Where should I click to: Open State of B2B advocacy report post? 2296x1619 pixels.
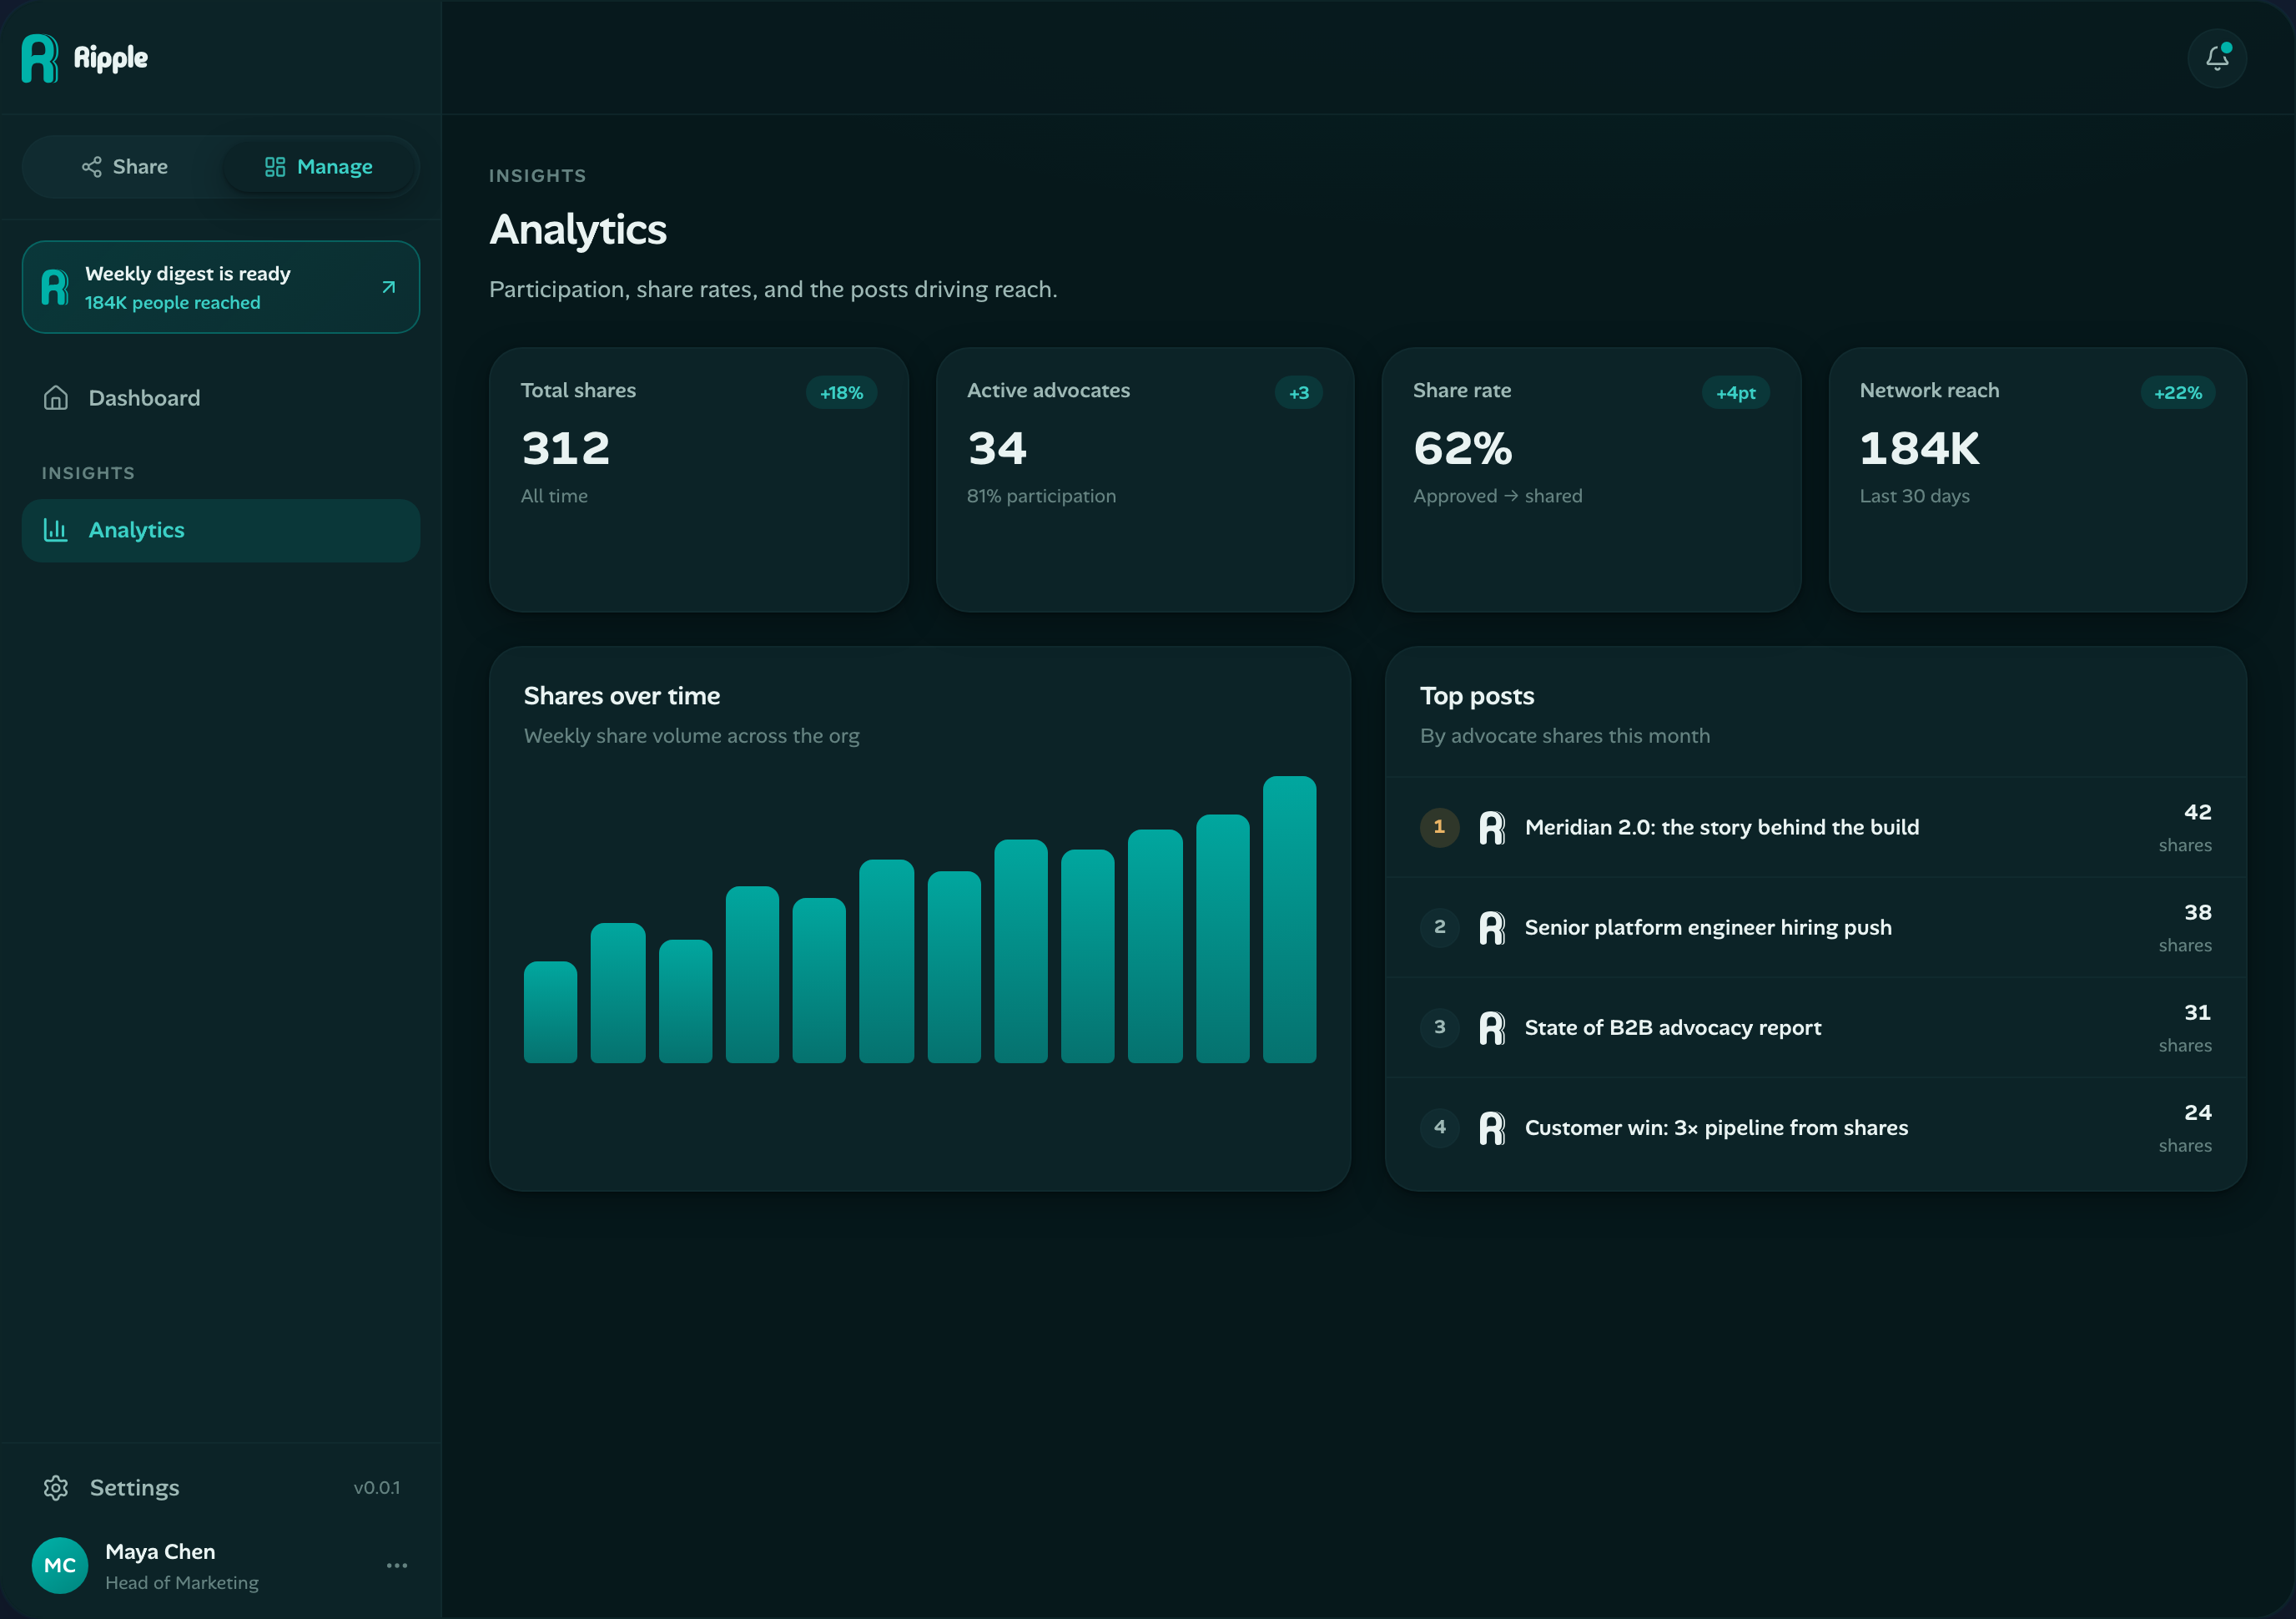tap(1816, 1027)
